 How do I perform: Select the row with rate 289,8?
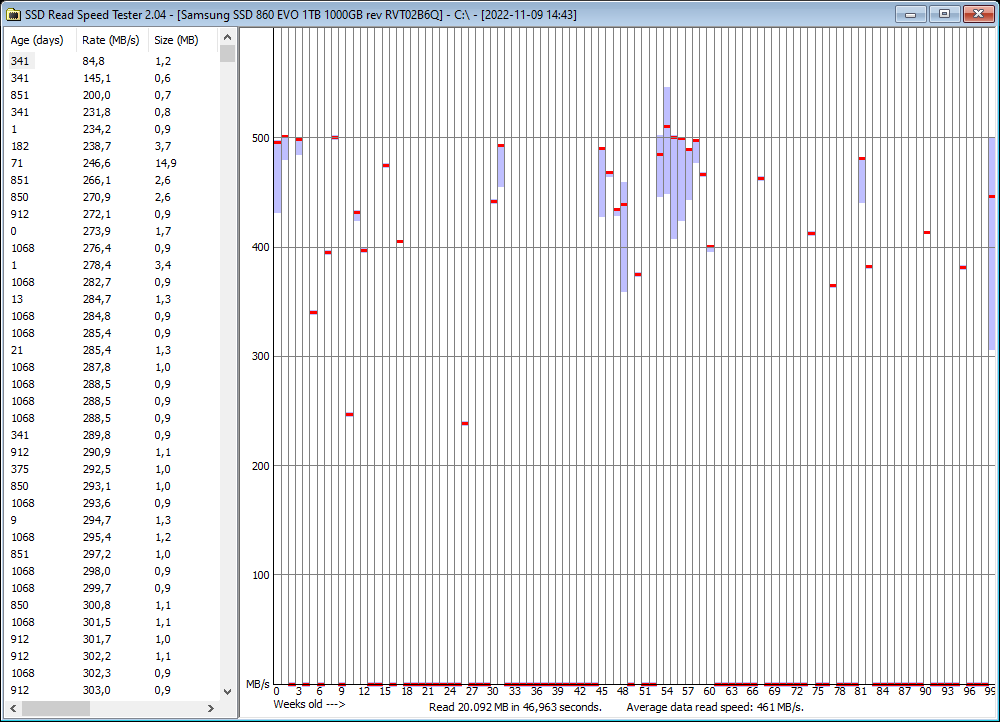112,435
